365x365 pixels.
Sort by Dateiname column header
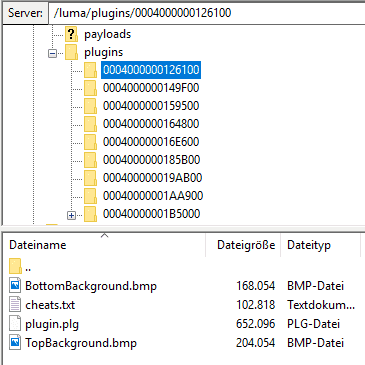[104, 245]
